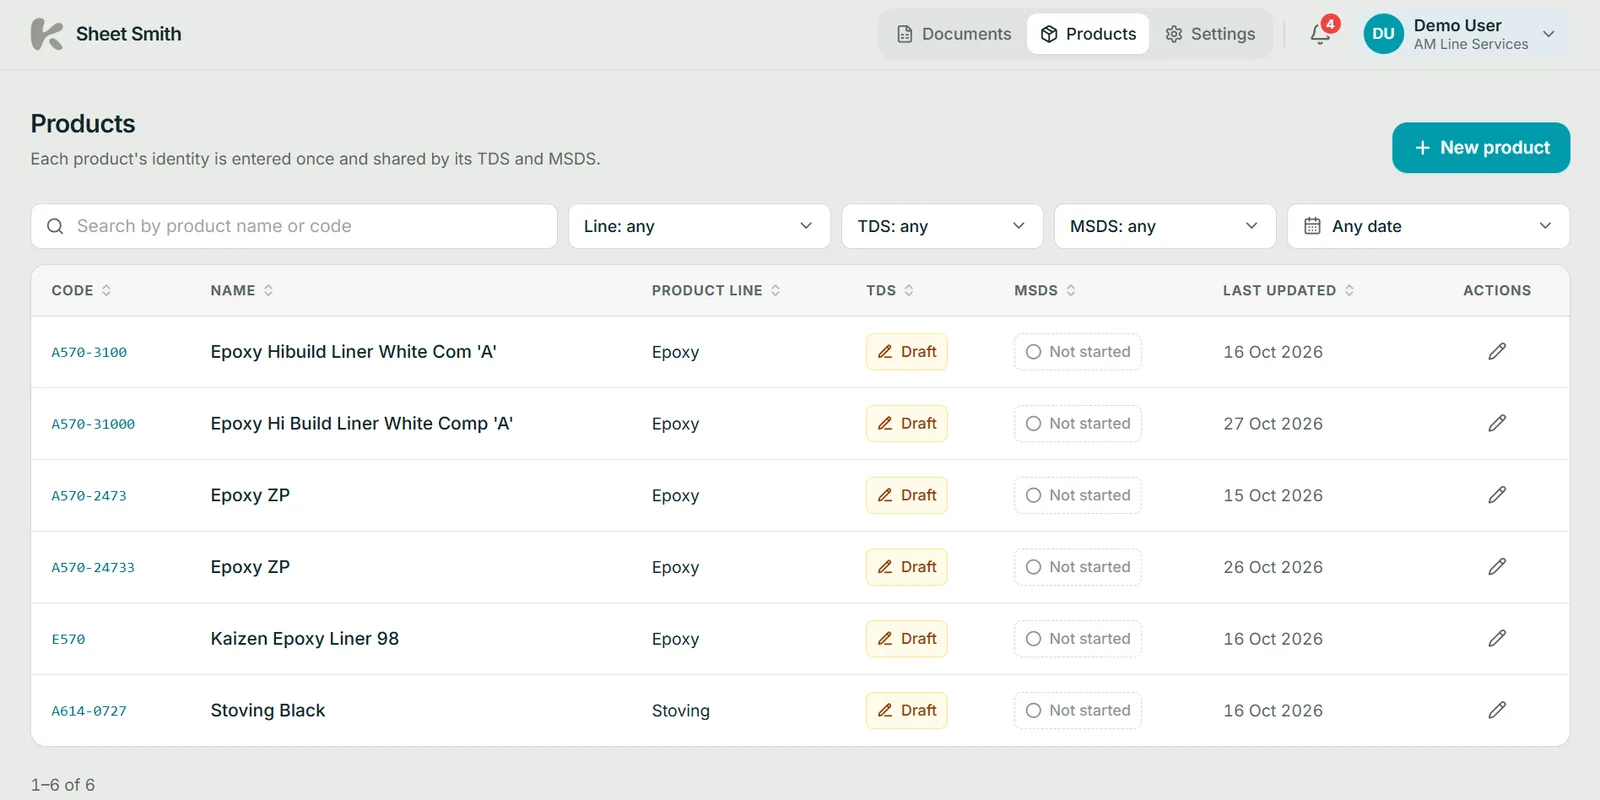Sort table by TDS column
Viewport: 1600px width, 800px height.
[890, 291]
